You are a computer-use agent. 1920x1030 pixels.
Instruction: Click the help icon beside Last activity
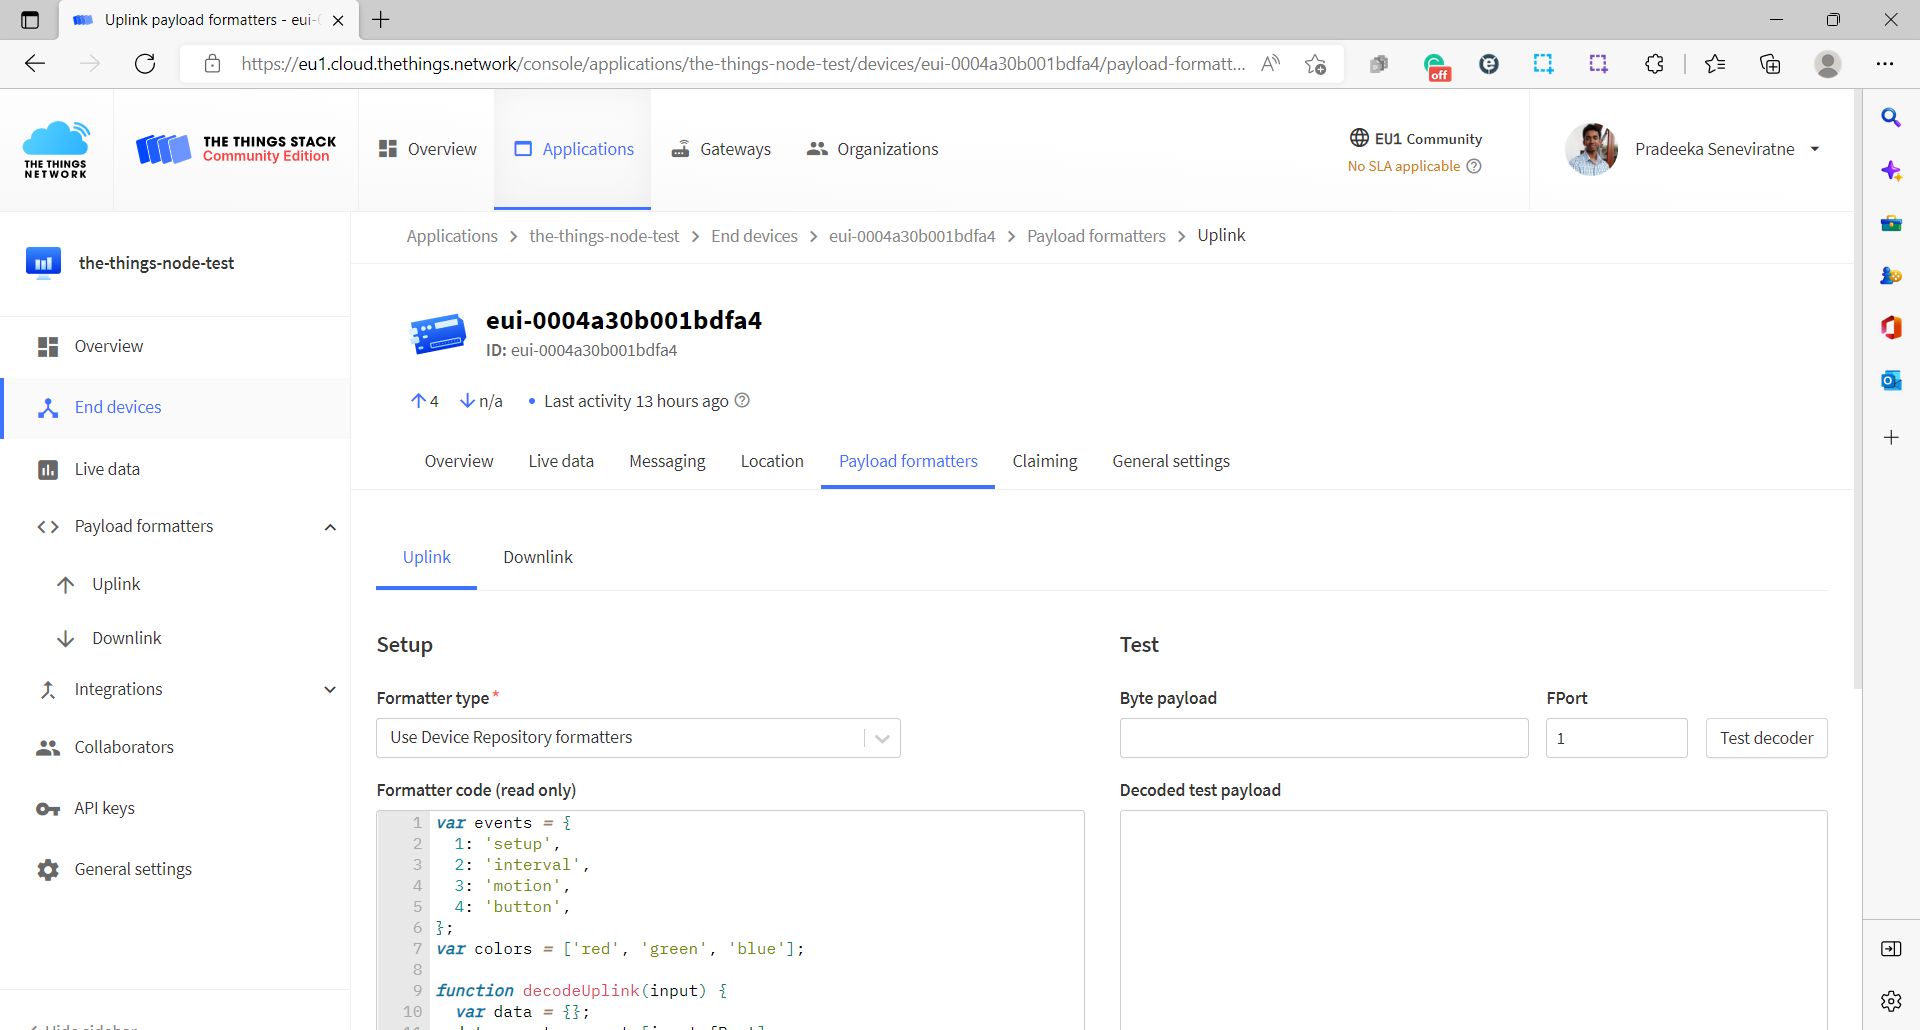coord(742,401)
